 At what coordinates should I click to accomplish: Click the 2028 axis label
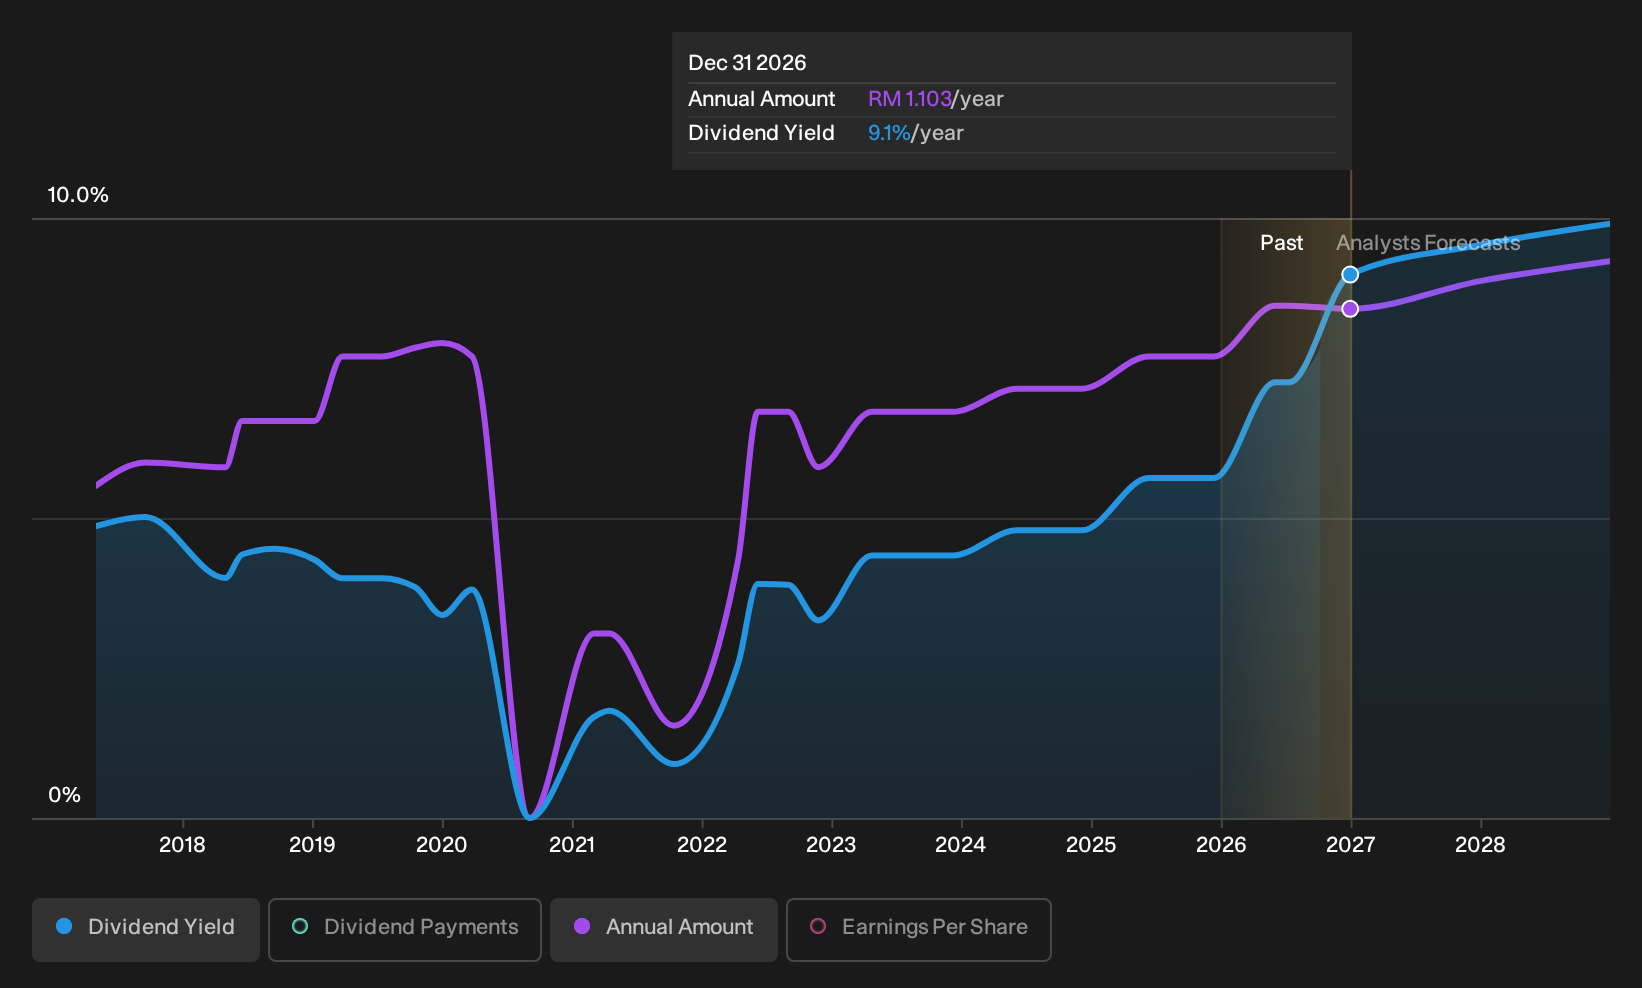1480,845
